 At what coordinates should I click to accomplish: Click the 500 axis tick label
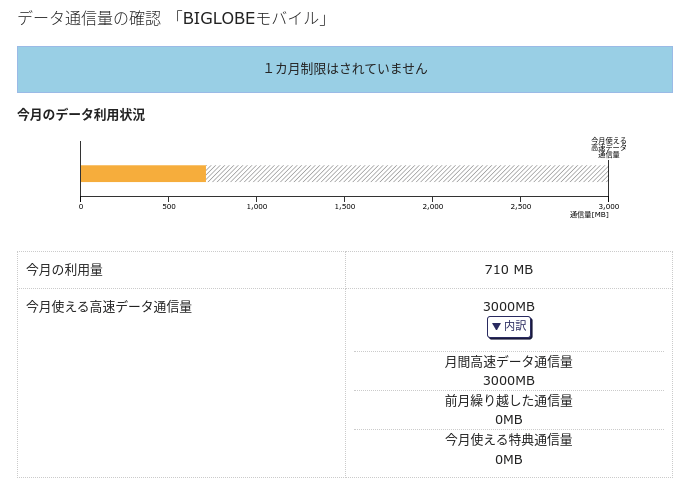click(x=169, y=207)
